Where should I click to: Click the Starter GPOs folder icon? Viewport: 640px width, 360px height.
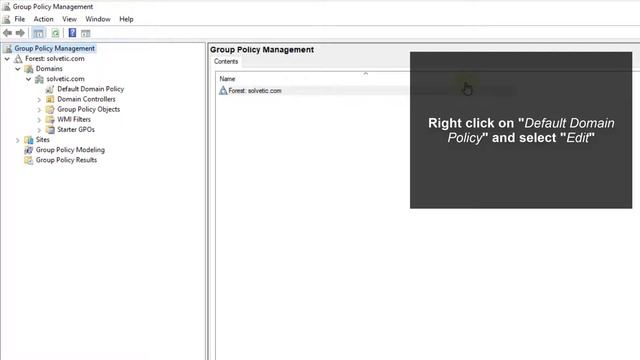[50, 130]
